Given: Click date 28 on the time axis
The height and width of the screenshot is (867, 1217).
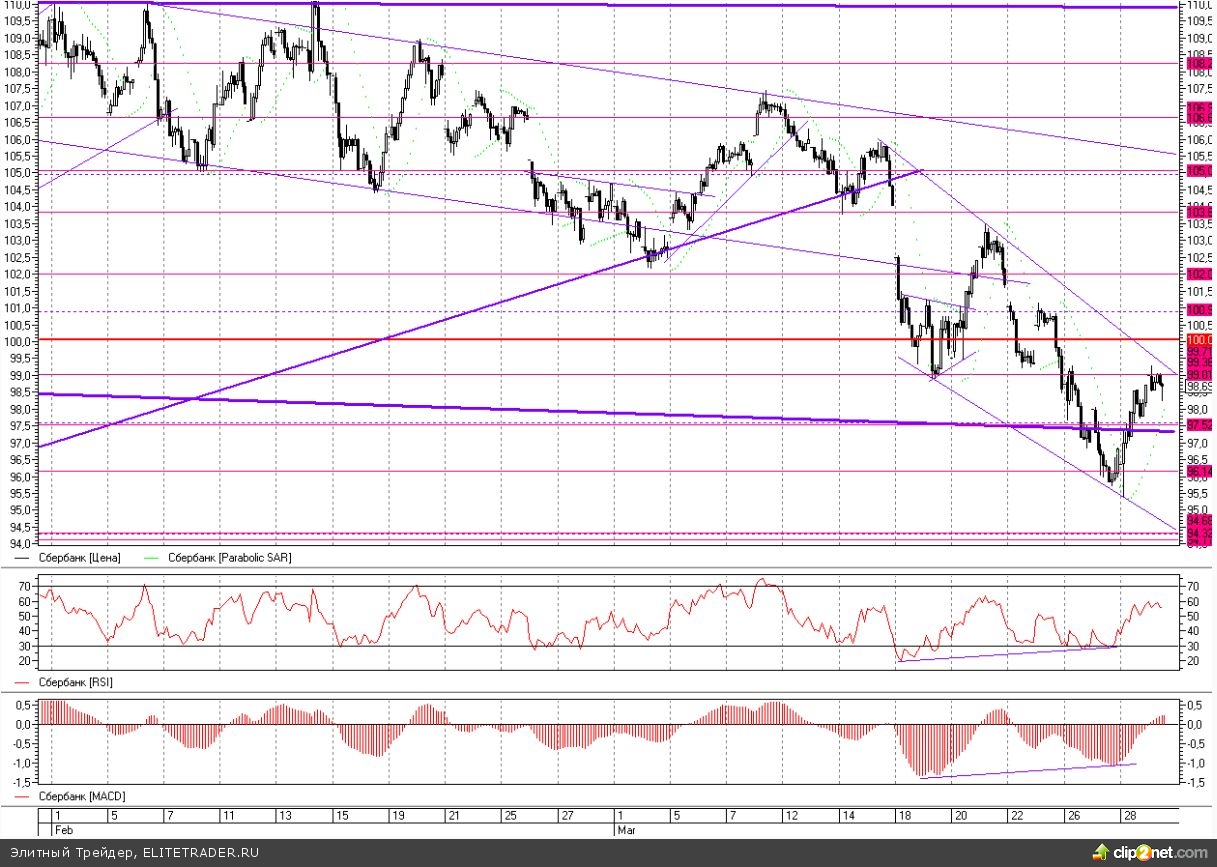Looking at the screenshot, I should 1128,816.
